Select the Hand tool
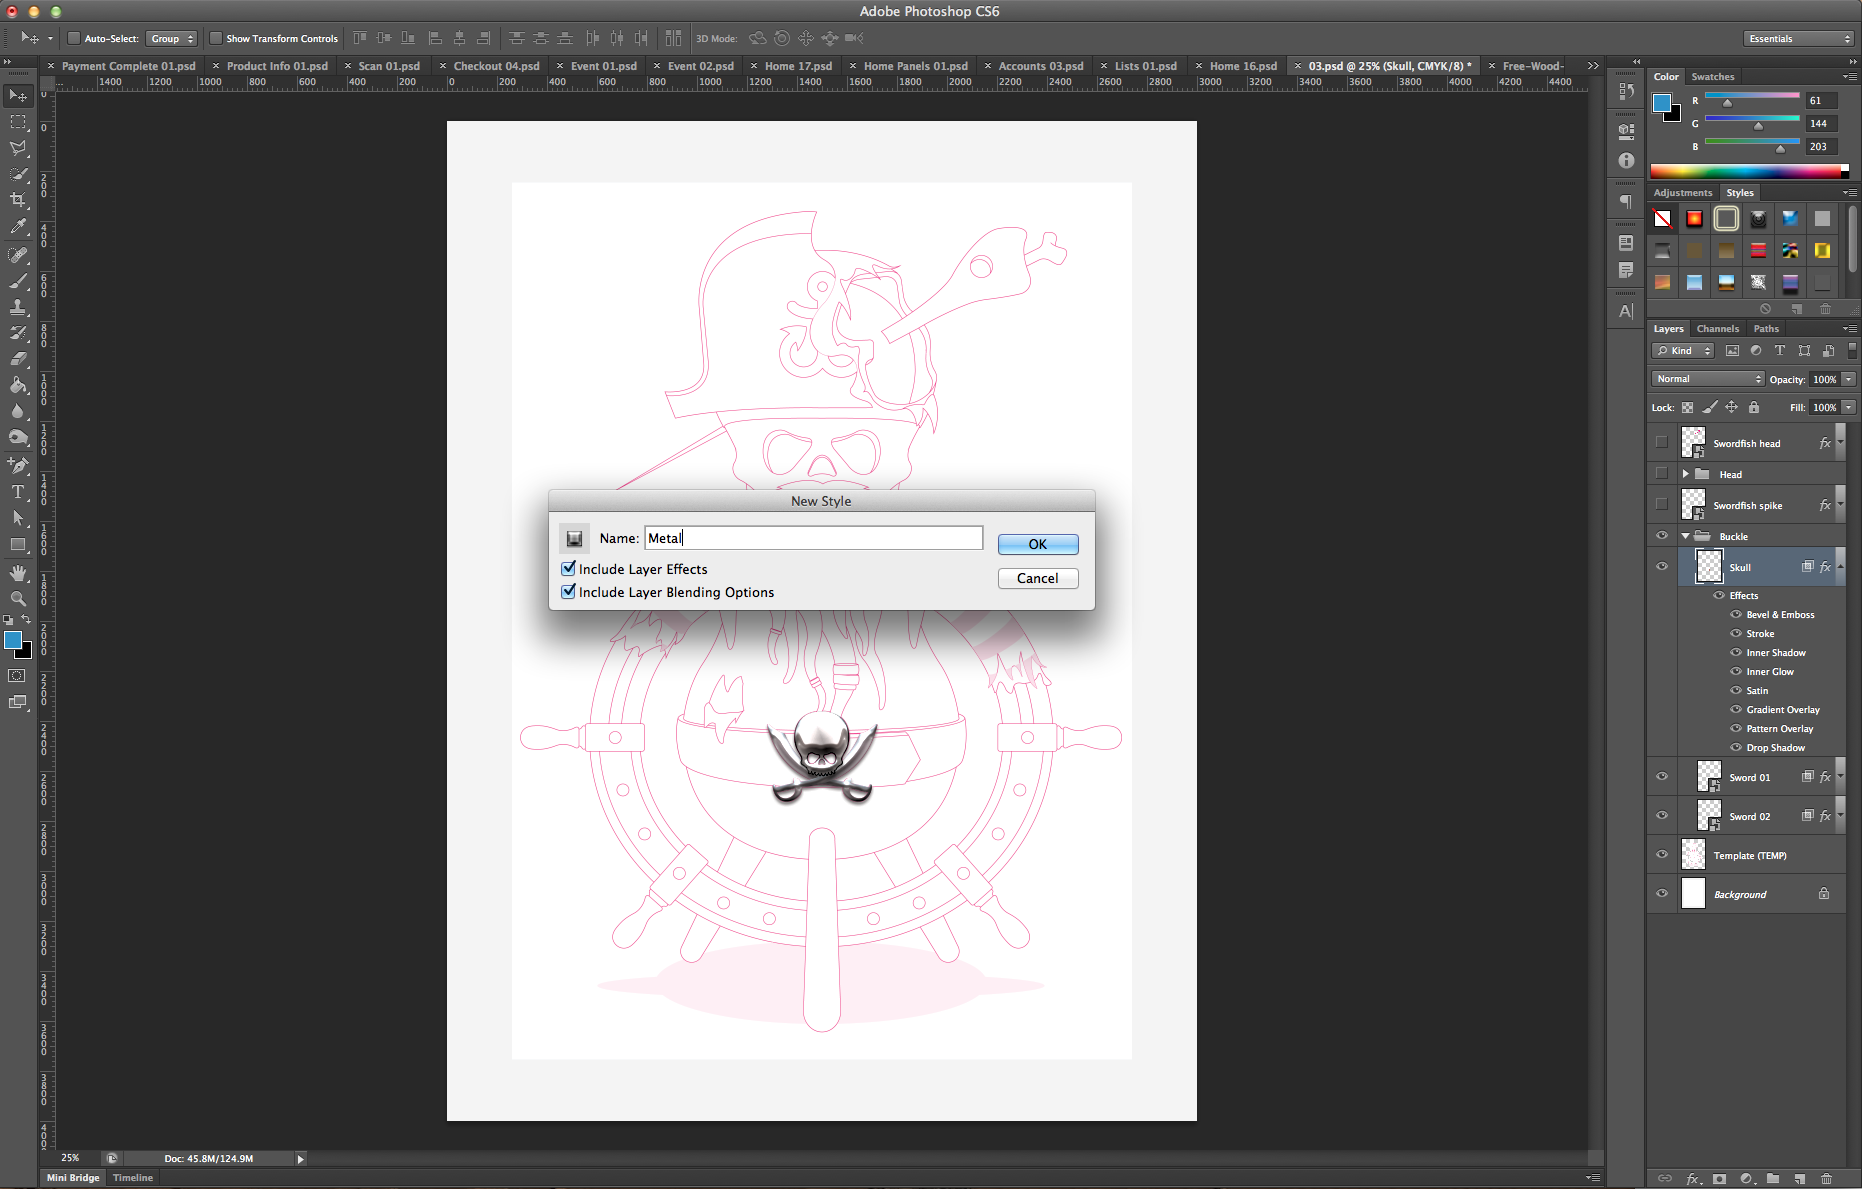 click(x=18, y=572)
